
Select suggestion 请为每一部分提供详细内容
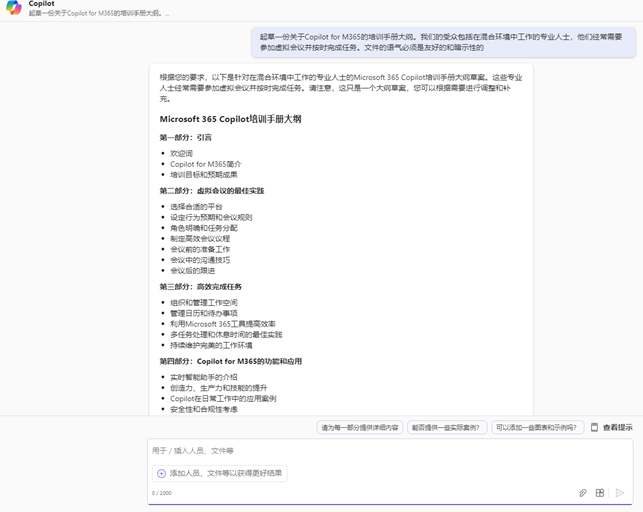tap(360, 427)
